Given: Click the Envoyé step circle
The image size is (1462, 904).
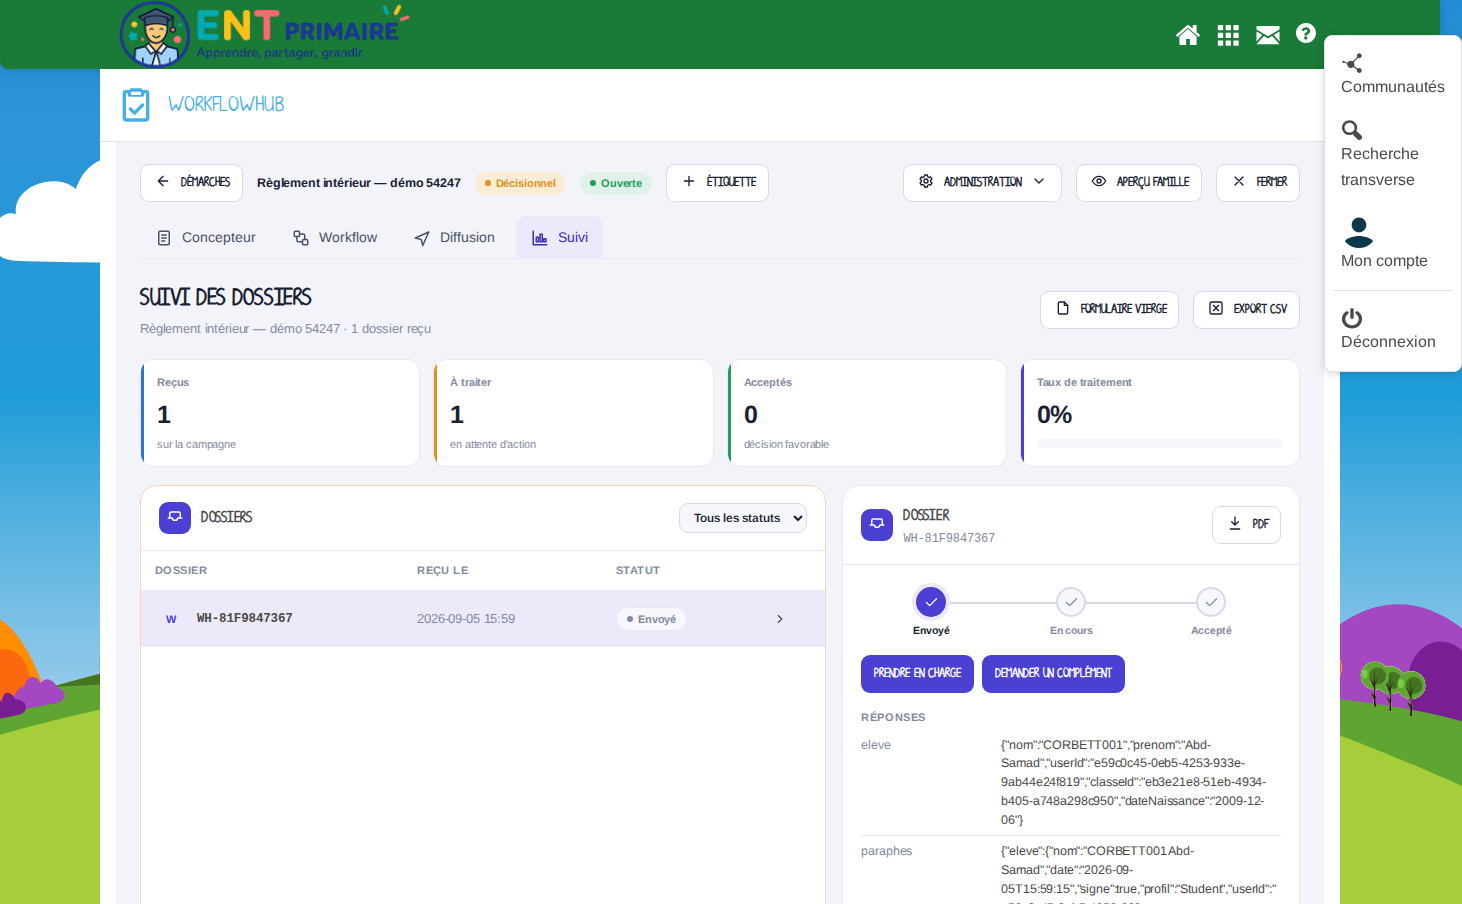Looking at the screenshot, I should (x=931, y=602).
